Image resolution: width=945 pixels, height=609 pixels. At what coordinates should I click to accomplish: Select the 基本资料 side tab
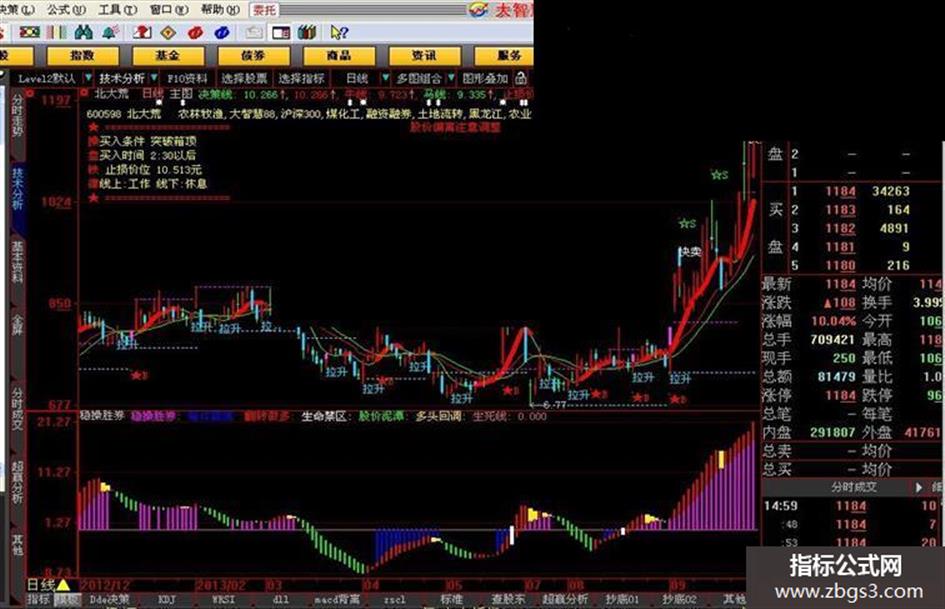[17, 262]
